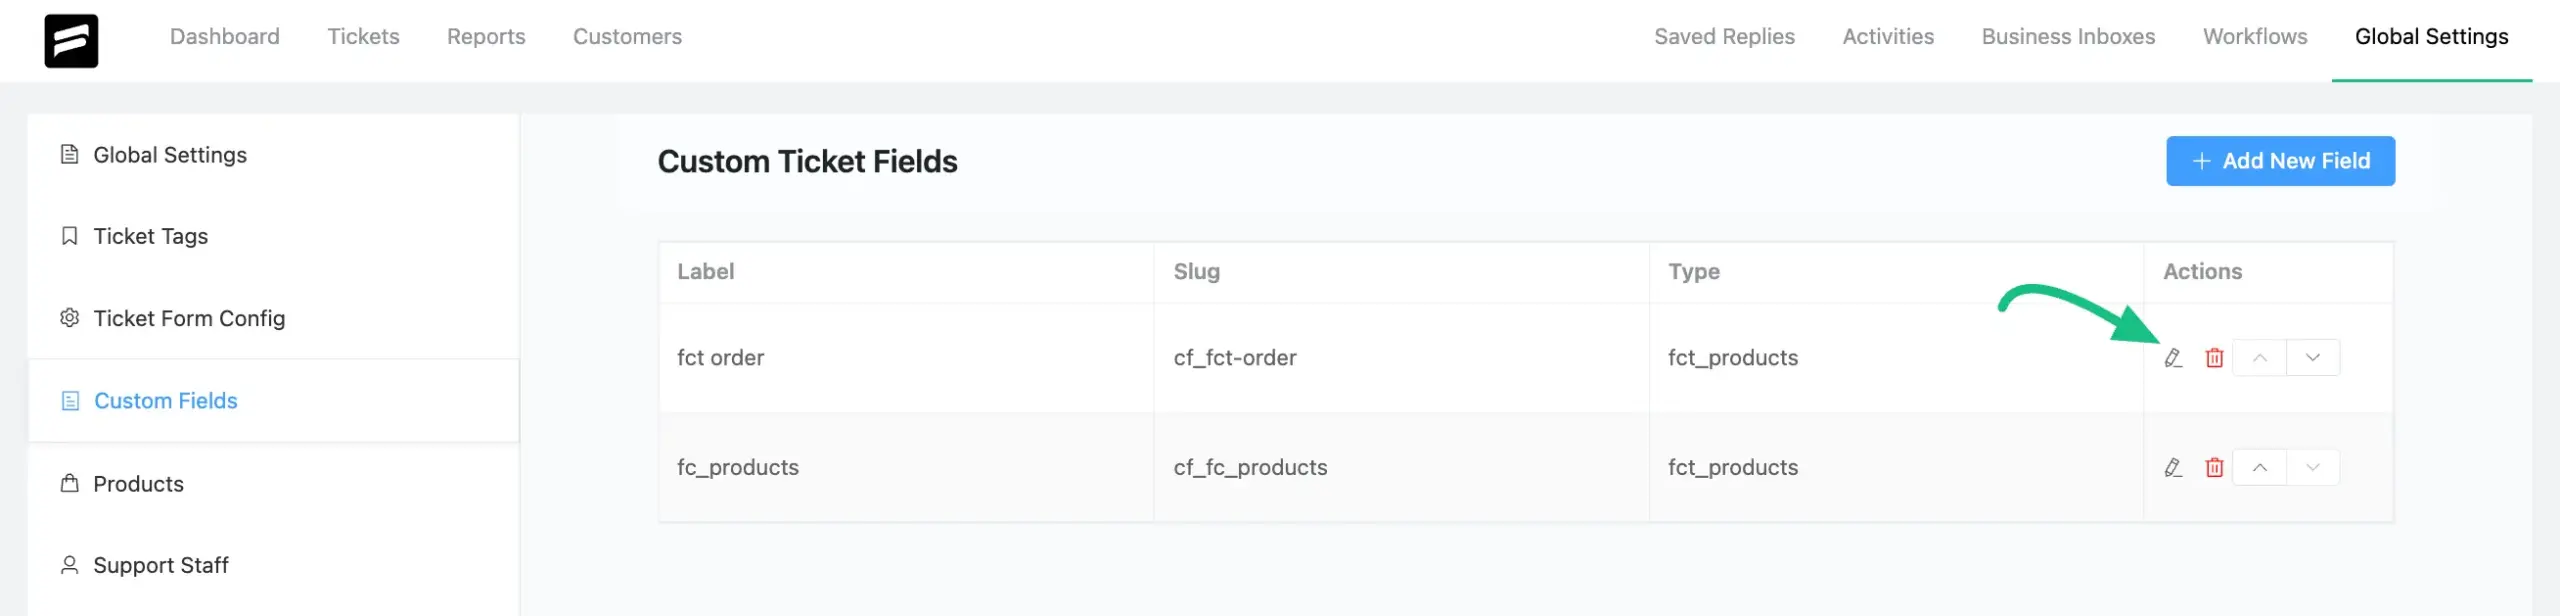Screen dimensions: 2560x616
Task: Open Saved Replies
Action: click(x=1724, y=37)
